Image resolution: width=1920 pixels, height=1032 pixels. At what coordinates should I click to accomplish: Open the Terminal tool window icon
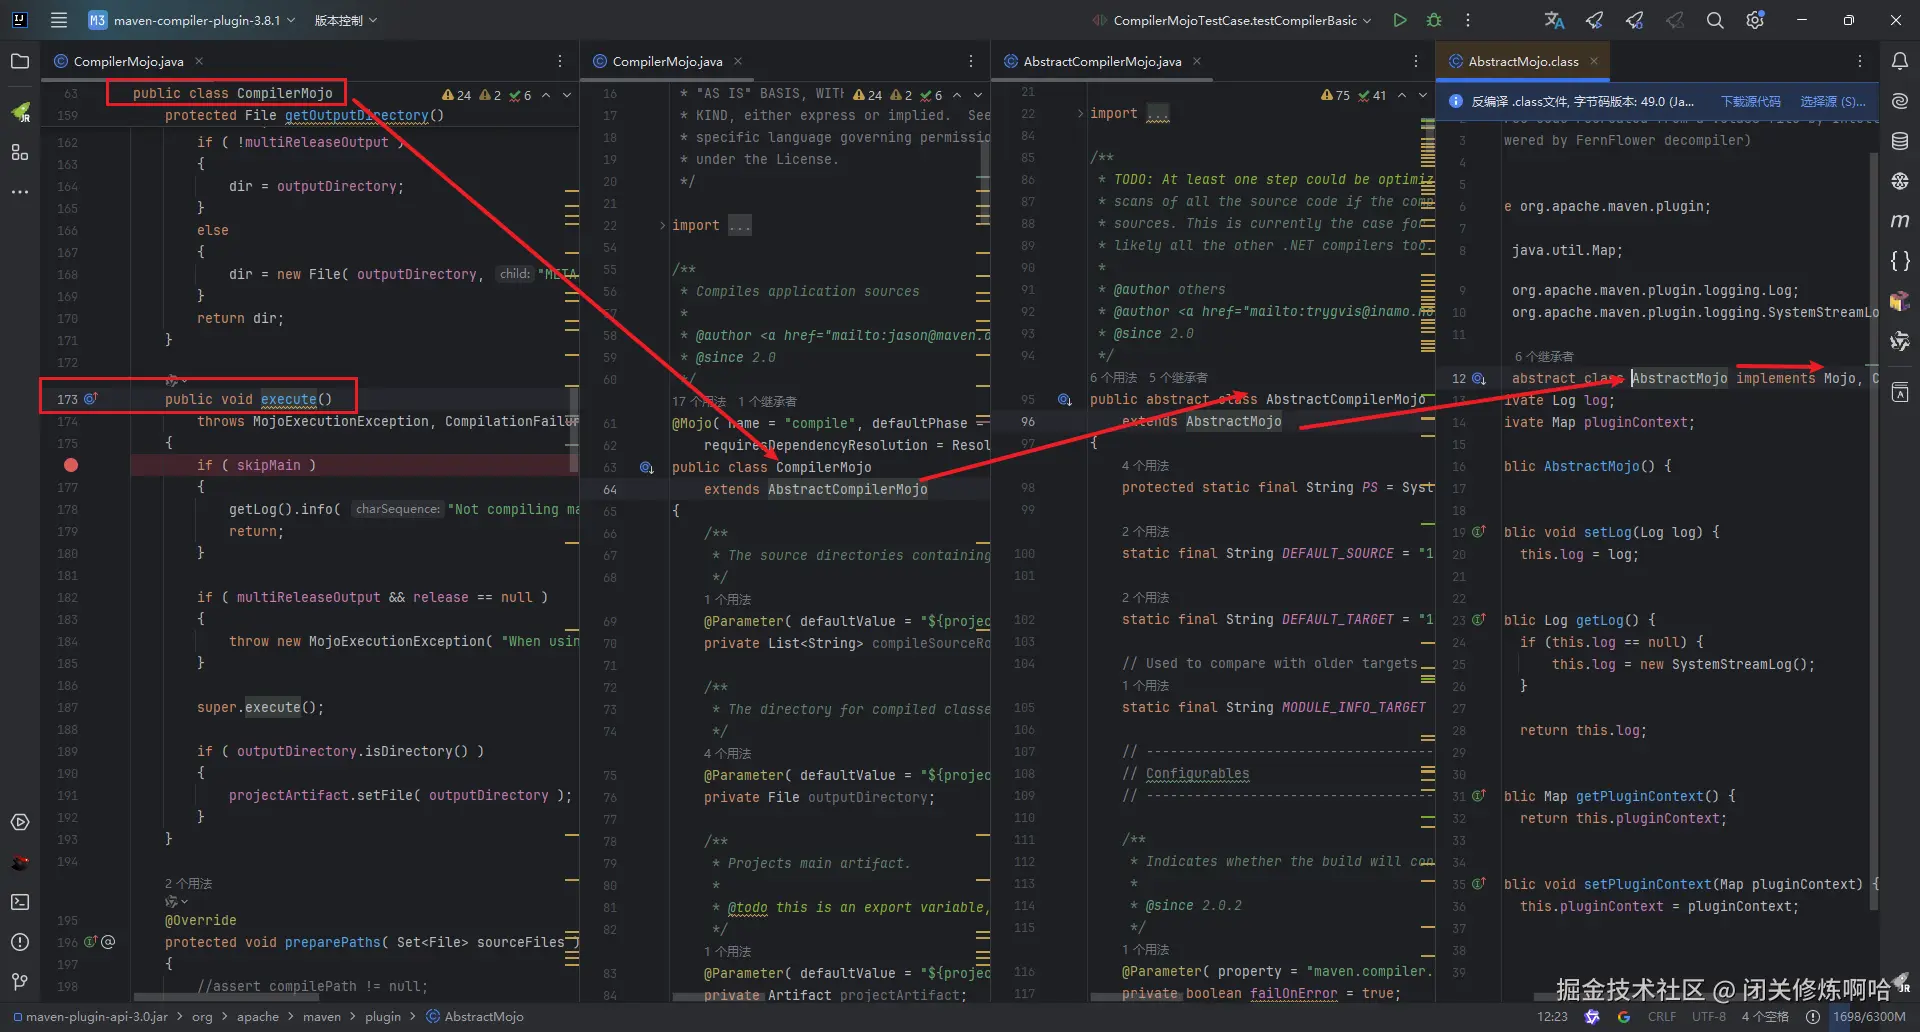click(x=20, y=902)
